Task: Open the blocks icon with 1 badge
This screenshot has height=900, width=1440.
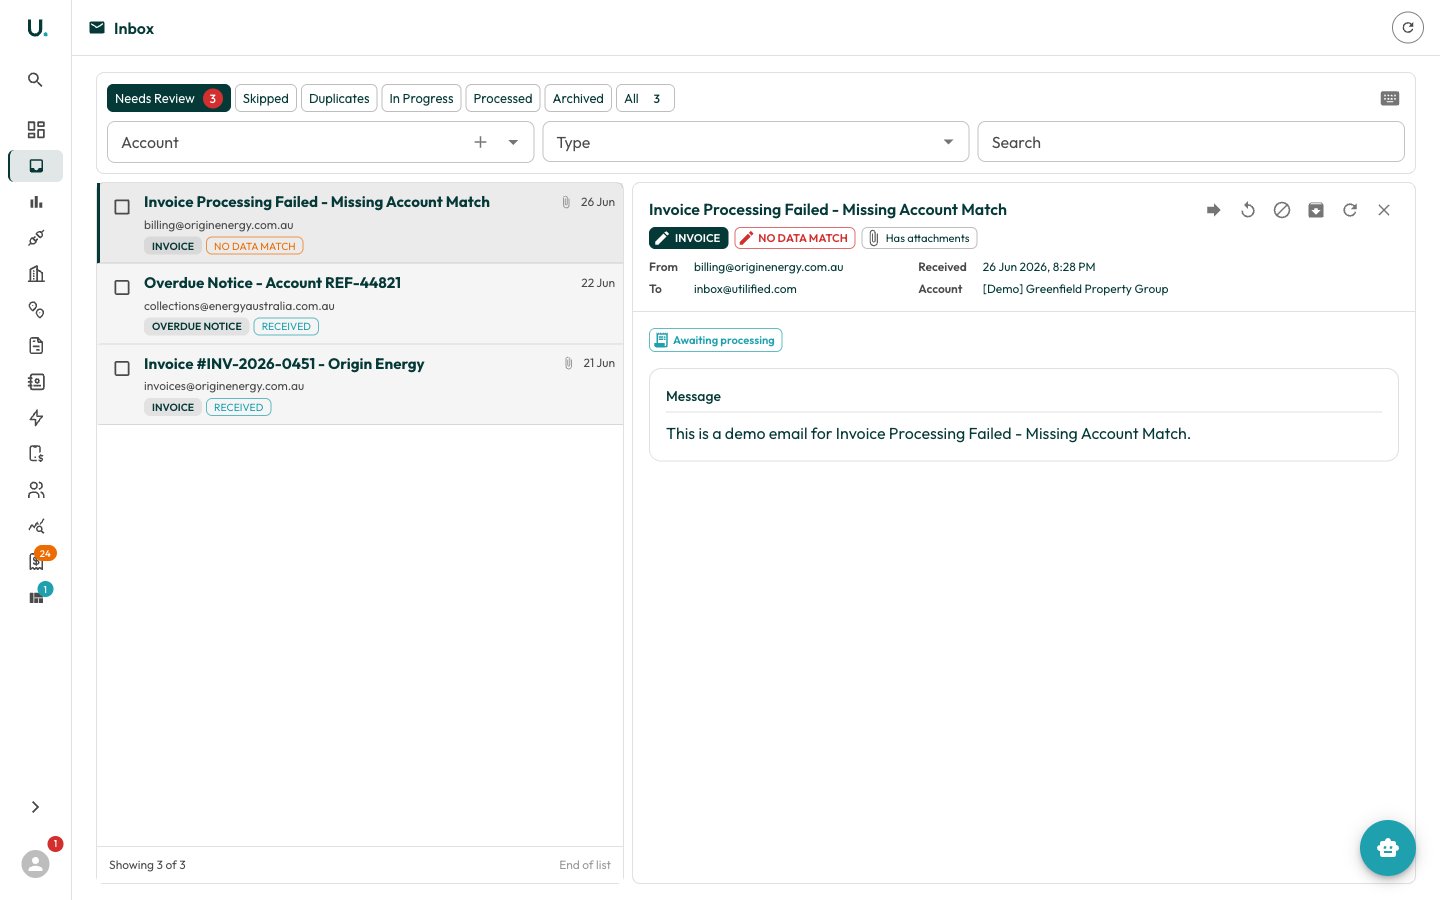Action: pyautogui.click(x=36, y=598)
